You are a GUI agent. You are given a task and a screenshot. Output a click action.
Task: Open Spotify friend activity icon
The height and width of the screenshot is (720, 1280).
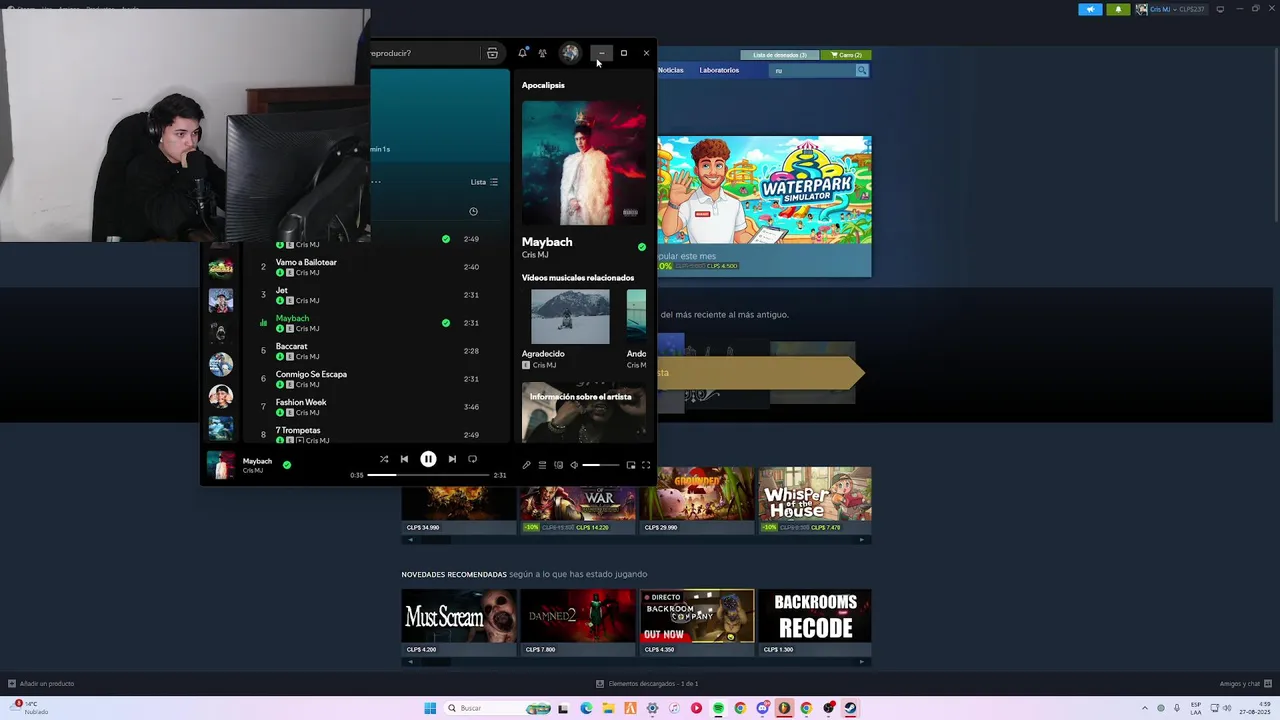coord(542,53)
